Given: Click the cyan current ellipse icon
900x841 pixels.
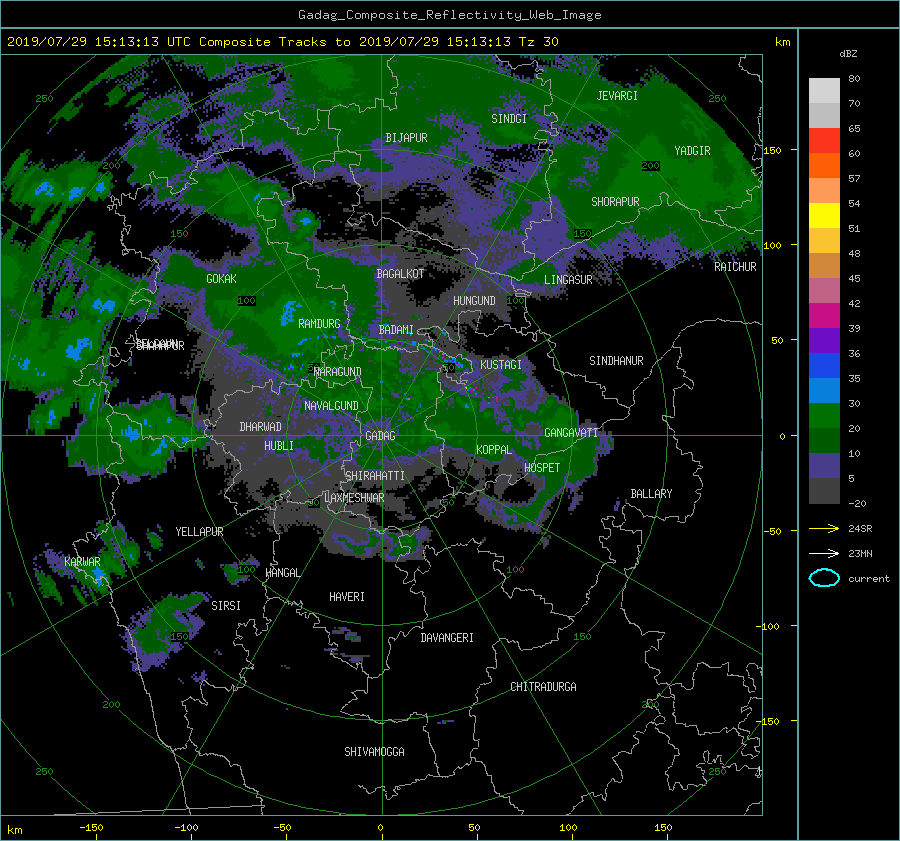Looking at the screenshot, I should (x=824, y=578).
